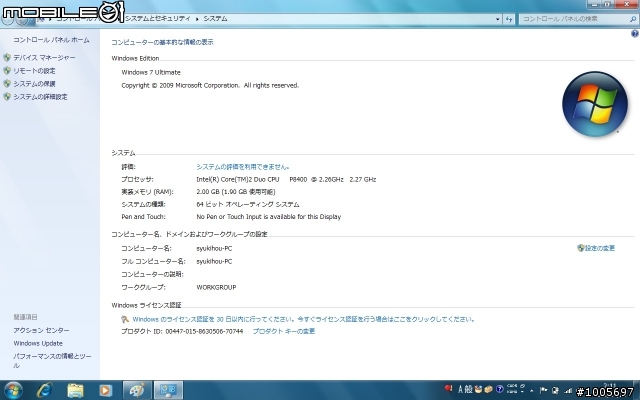Open language bar options dropdown arrow
The height and width of the screenshot is (400, 640).
pyautogui.click(x=523, y=391)
